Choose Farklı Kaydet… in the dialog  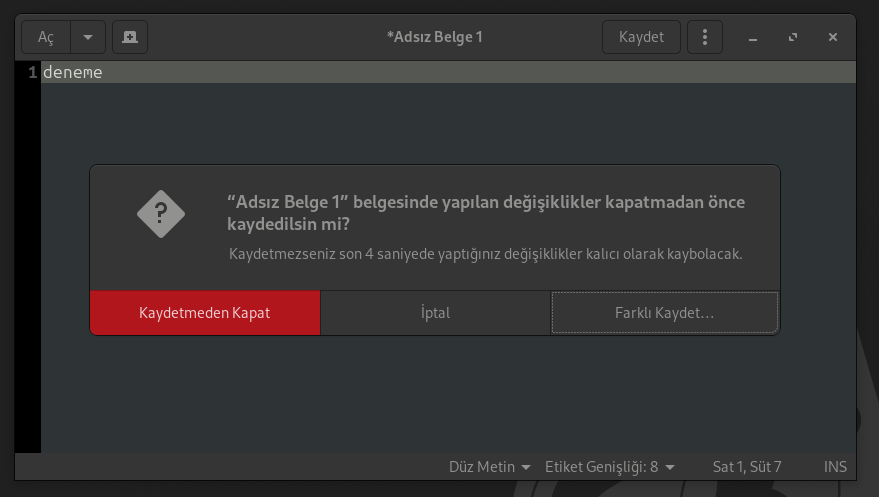pyautogui.click(x=665, y=313)
